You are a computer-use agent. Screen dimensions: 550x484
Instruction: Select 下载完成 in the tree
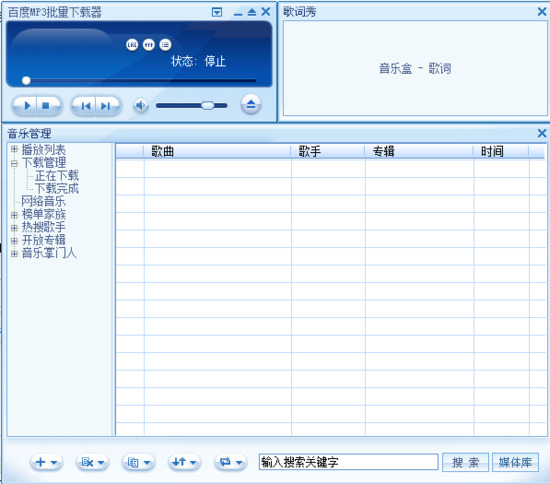tap(56, 188)
